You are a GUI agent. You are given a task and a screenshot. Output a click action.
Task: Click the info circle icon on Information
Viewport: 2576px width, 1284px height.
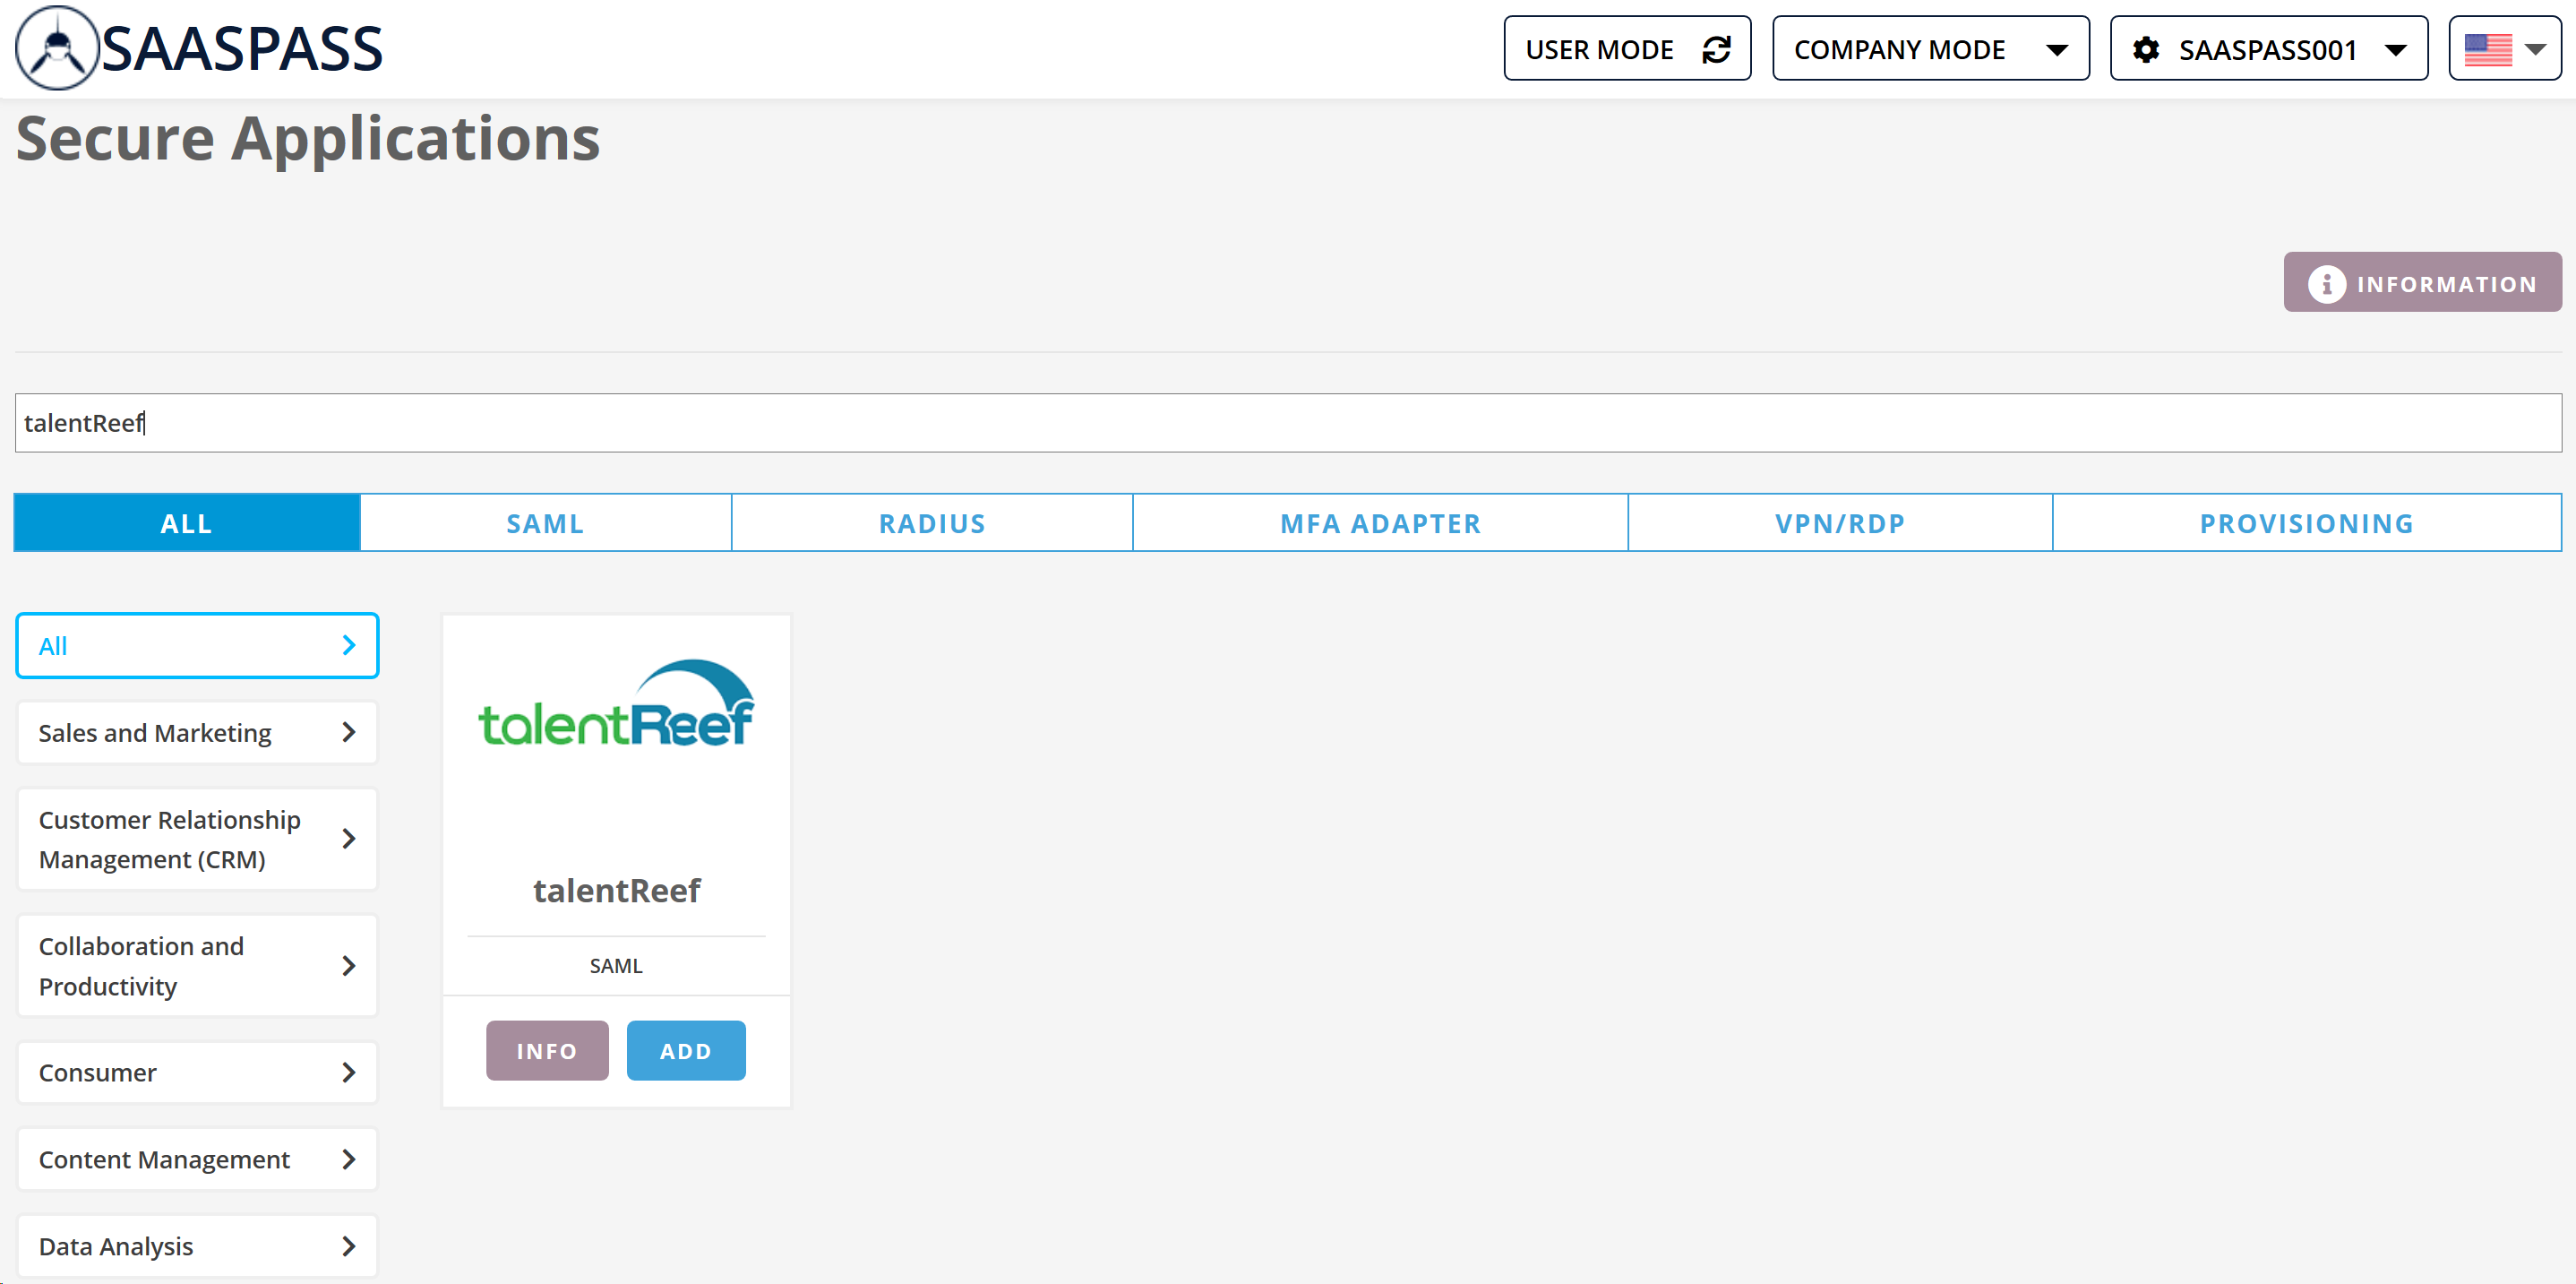pyautogui.click(x=2326, y=284)
